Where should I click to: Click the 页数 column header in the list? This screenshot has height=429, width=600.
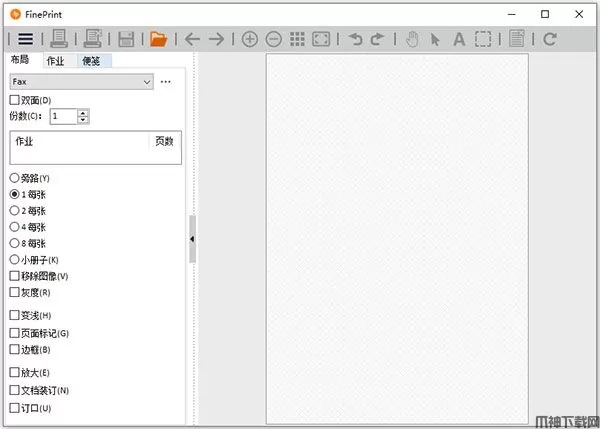[164, 141]
